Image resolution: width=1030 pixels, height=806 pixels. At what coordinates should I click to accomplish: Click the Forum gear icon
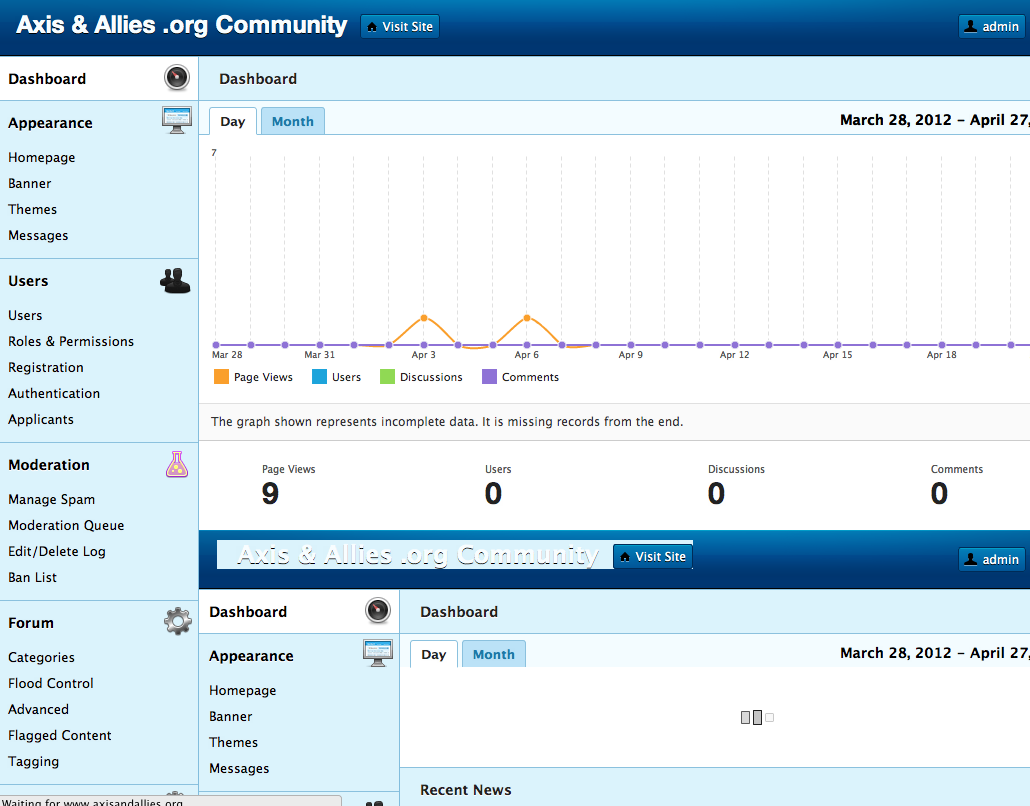point(178,621)
